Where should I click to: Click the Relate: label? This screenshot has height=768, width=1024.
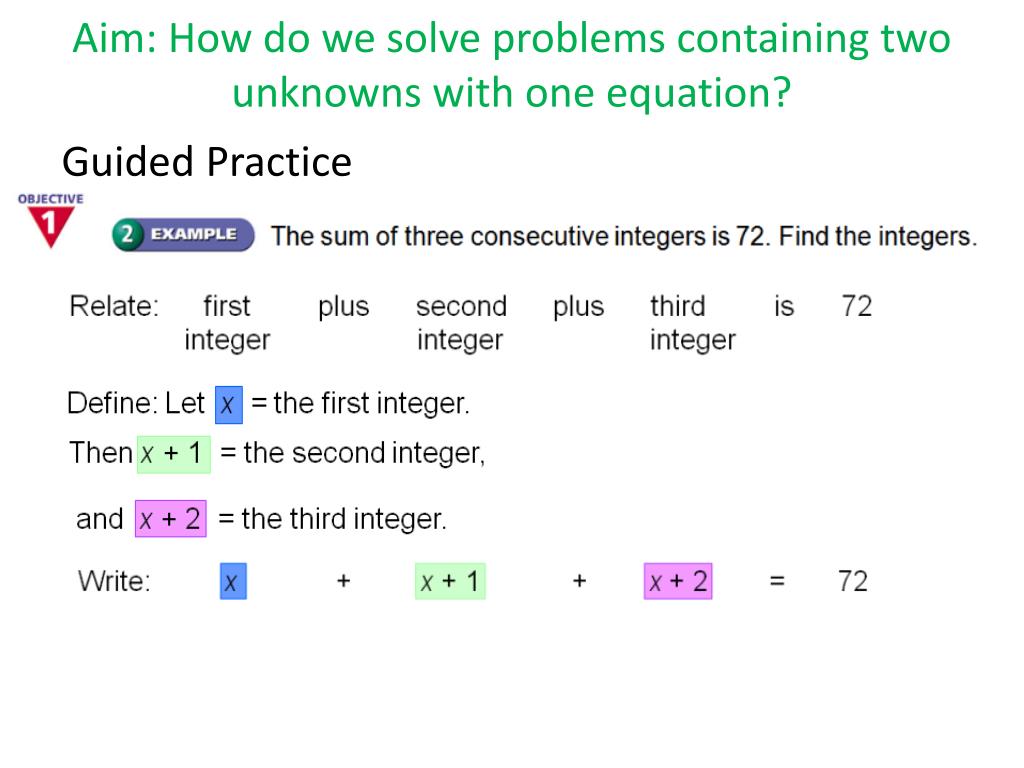coord(114,306)
